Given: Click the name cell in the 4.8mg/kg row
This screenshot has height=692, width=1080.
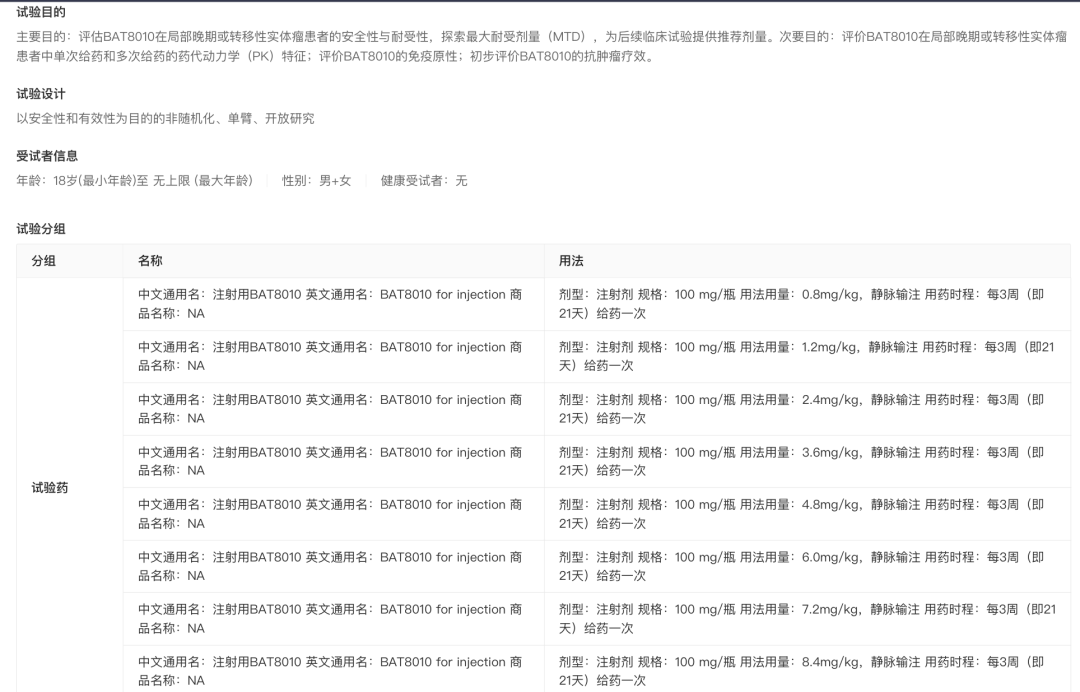Looking at the screenshot, I should click(333, 514).
